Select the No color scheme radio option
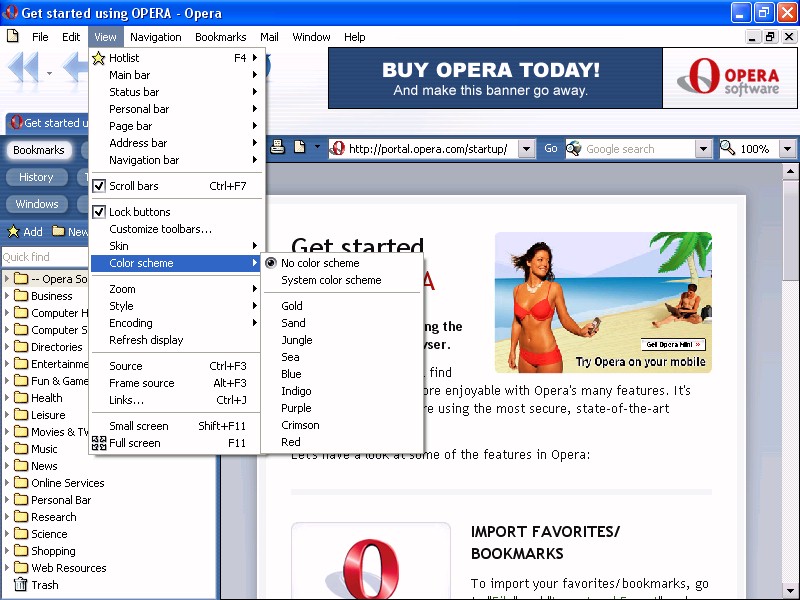 click(x=272, y=263)
